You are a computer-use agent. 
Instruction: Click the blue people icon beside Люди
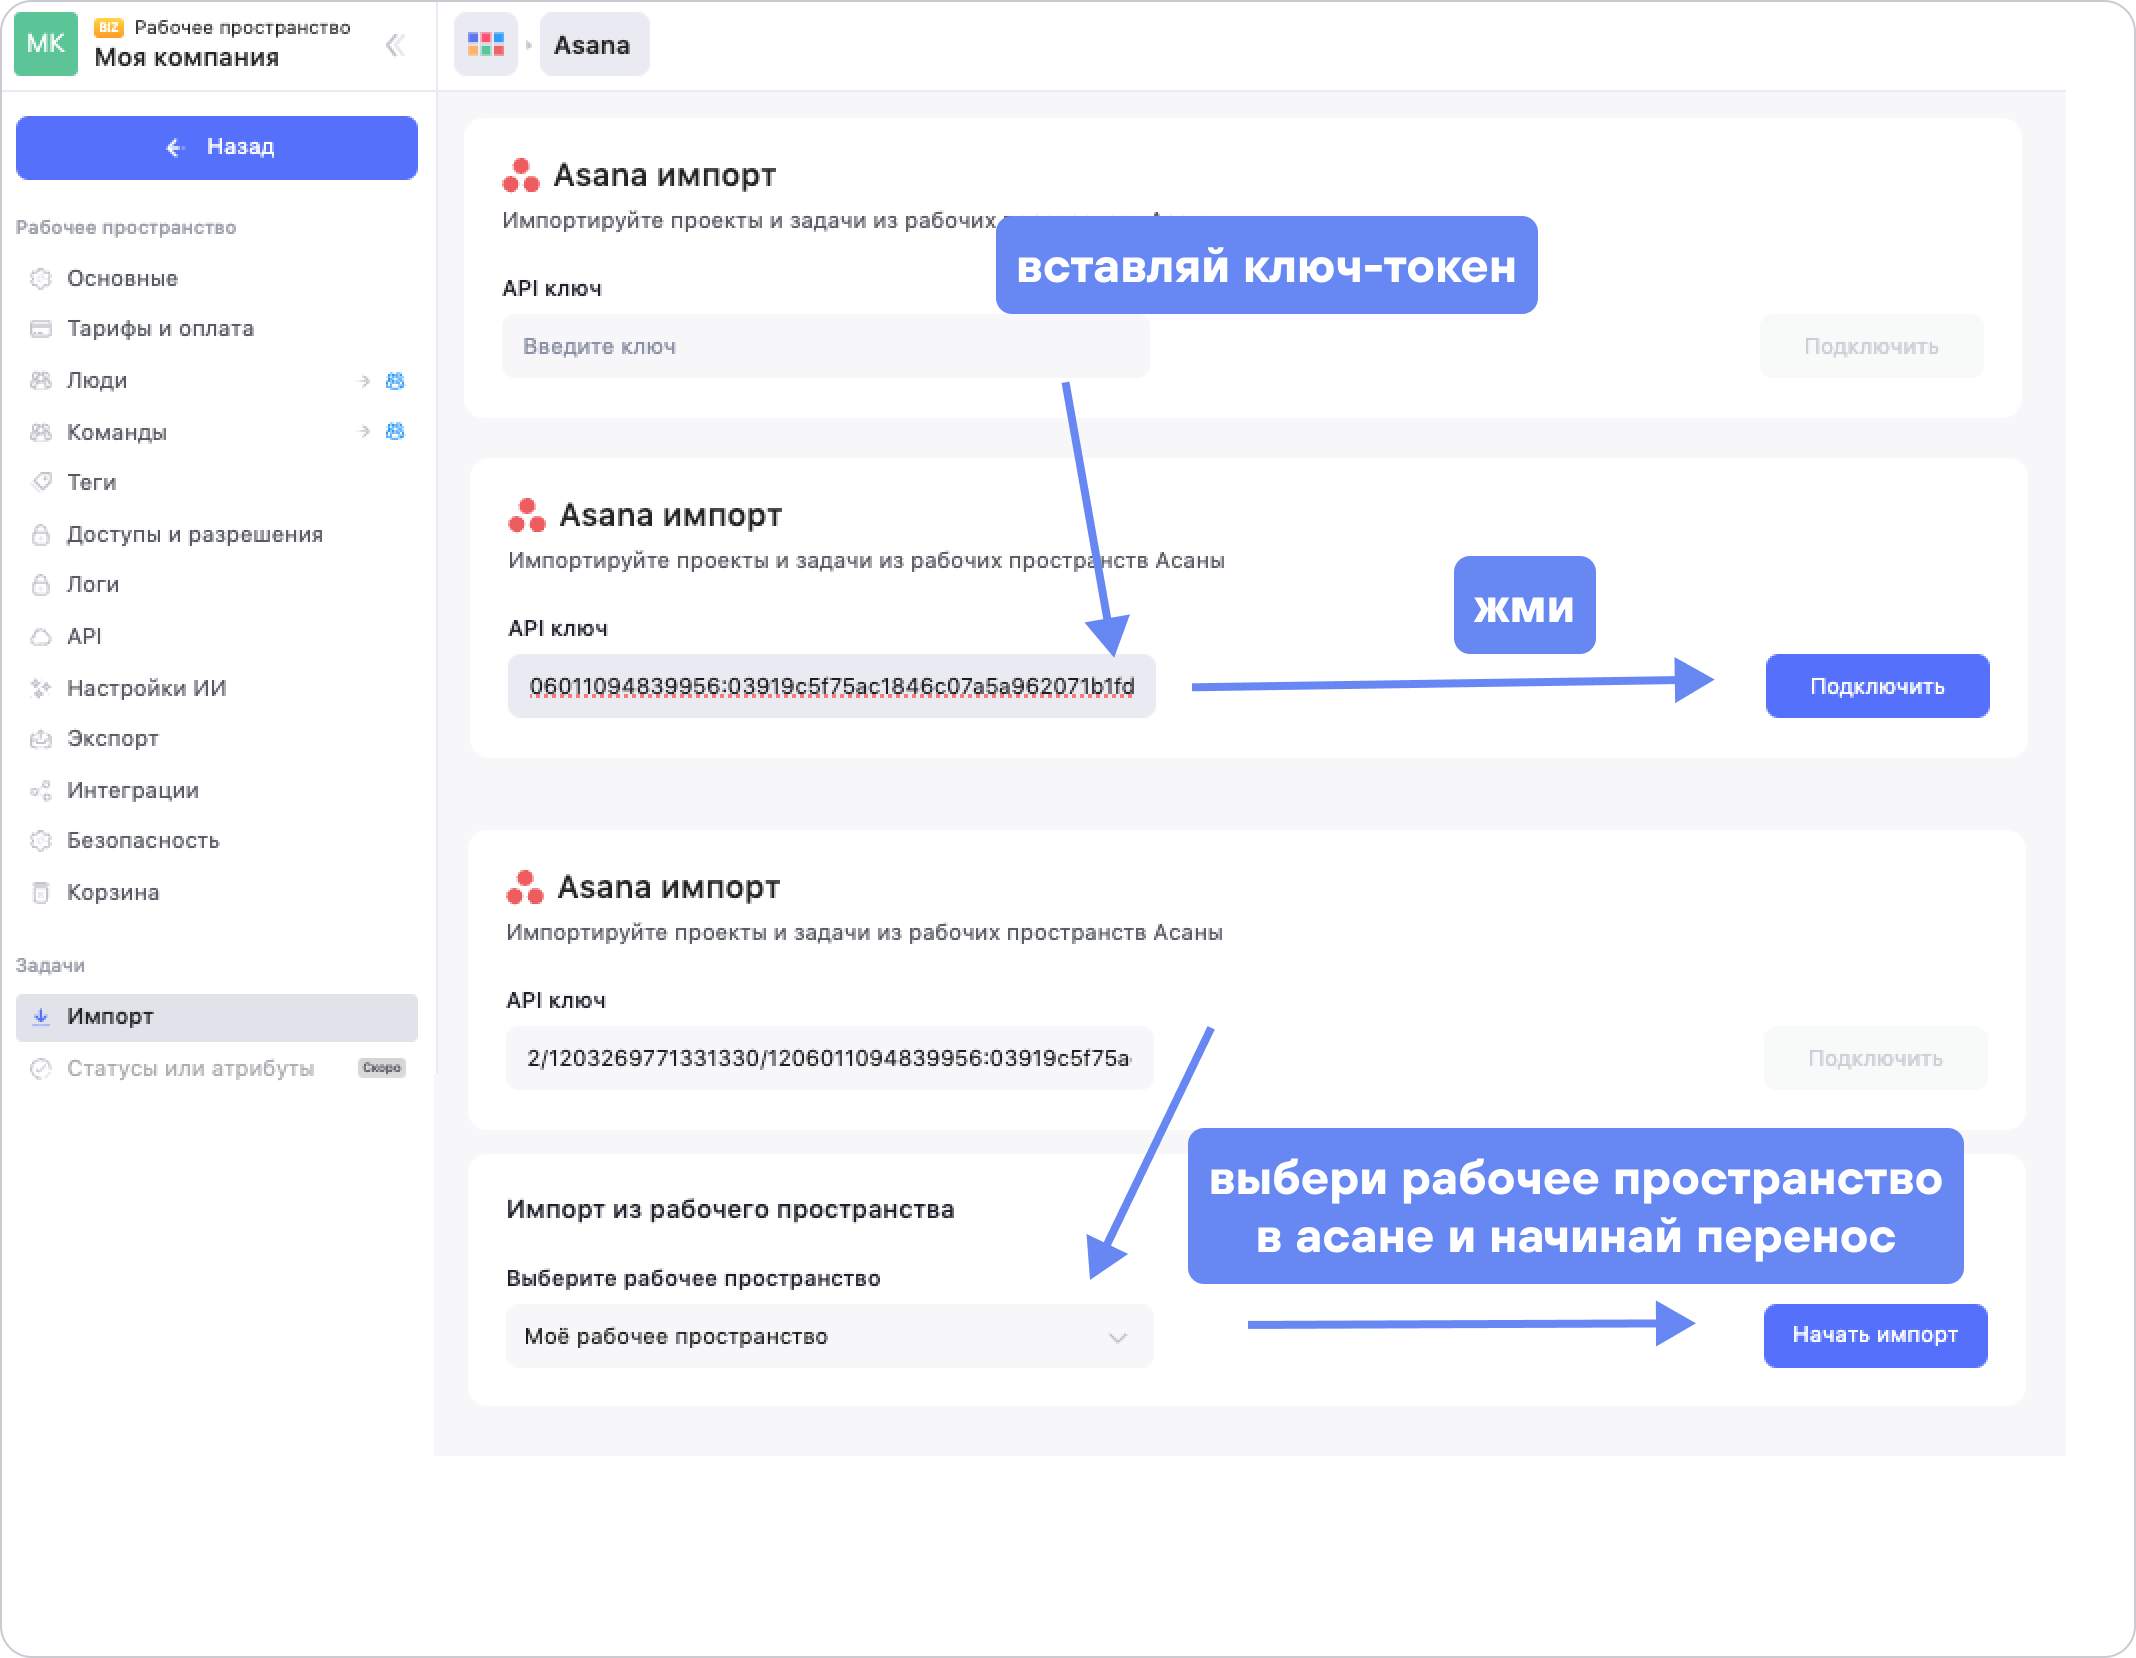point(395,380)
